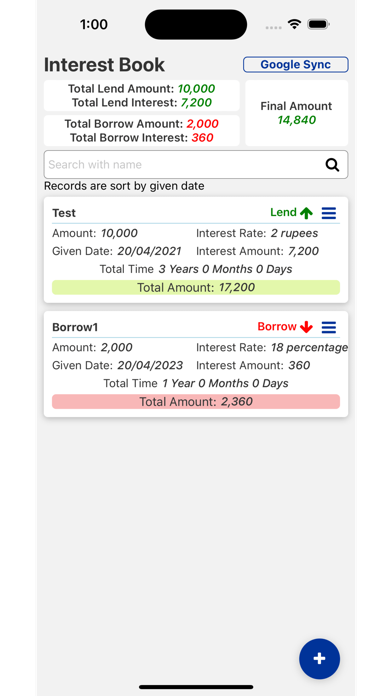Focus the Search with name field
Screen dimensions: 392x696
(196, 165)
